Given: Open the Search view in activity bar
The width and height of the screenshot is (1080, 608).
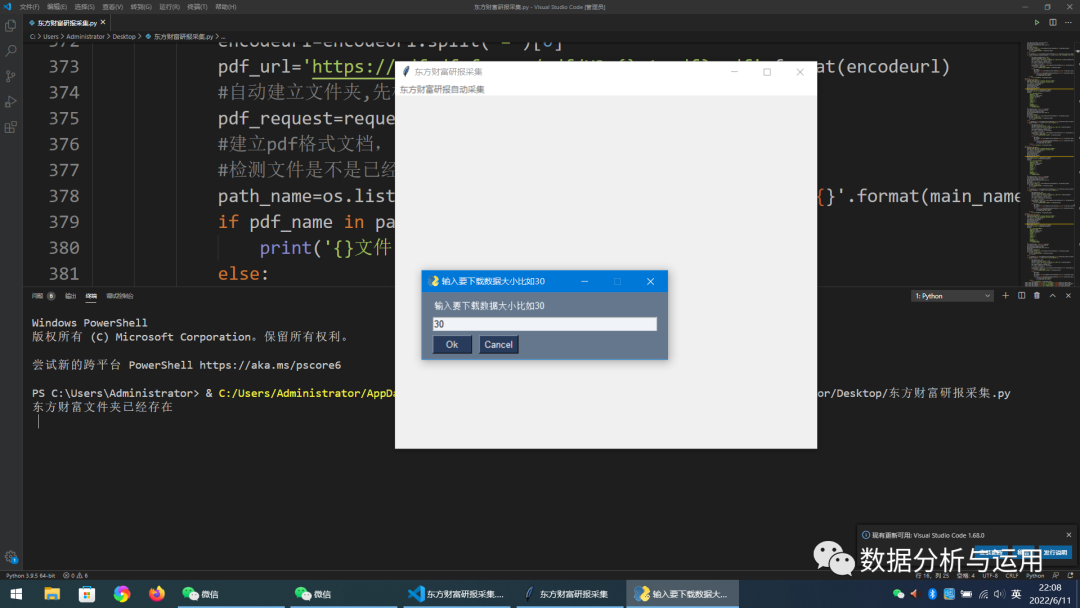Looking at the screenshot, I should point(10,51).
